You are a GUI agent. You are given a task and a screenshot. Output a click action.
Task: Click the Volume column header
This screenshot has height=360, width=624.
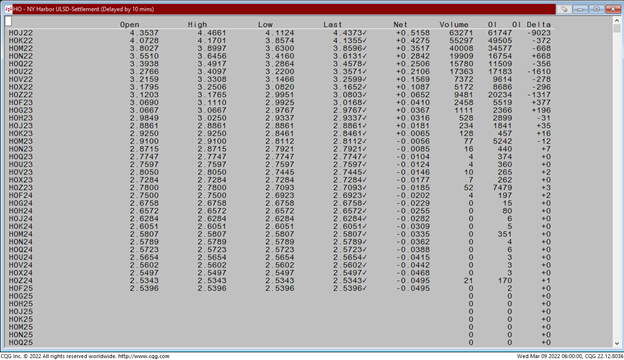[454, 25]
